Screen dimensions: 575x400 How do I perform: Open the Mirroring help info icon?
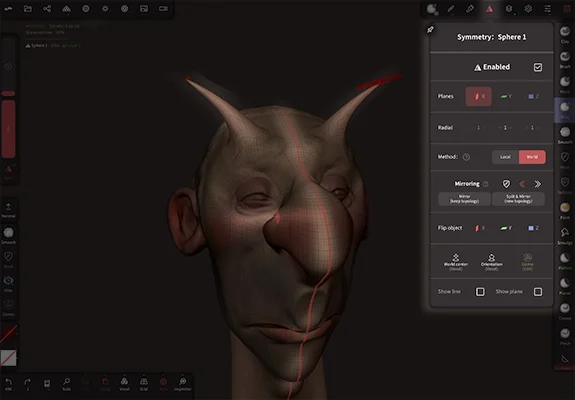(486, 184)
